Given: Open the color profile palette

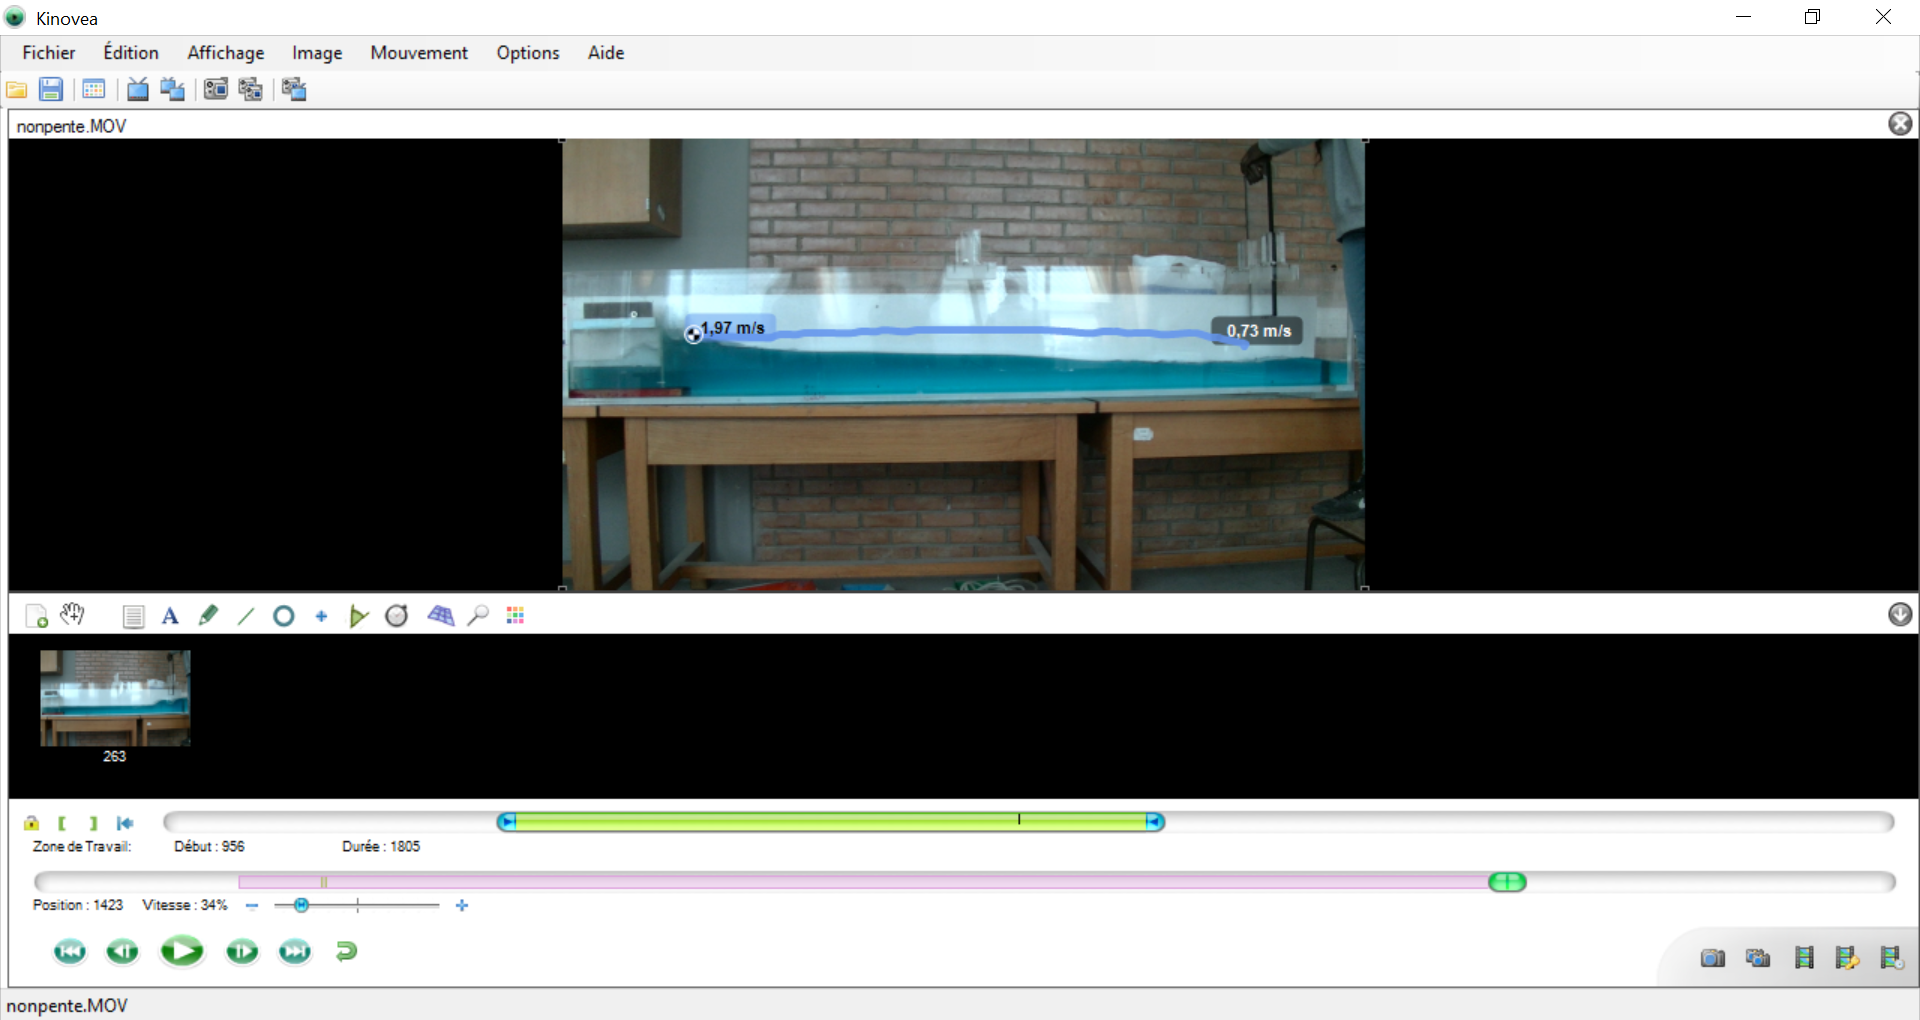Looking at the screenshot, I should 515,616.
